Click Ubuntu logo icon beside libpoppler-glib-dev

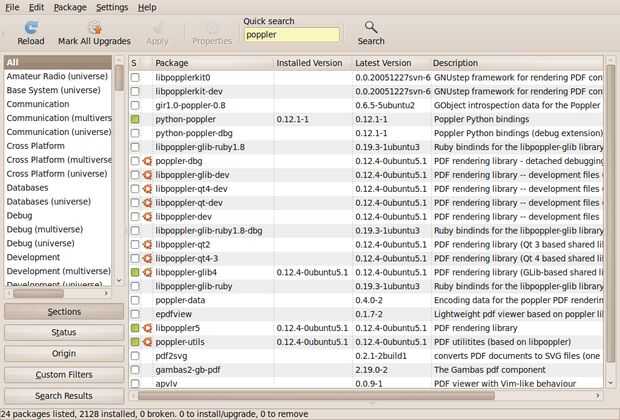(x=147, y=175)
